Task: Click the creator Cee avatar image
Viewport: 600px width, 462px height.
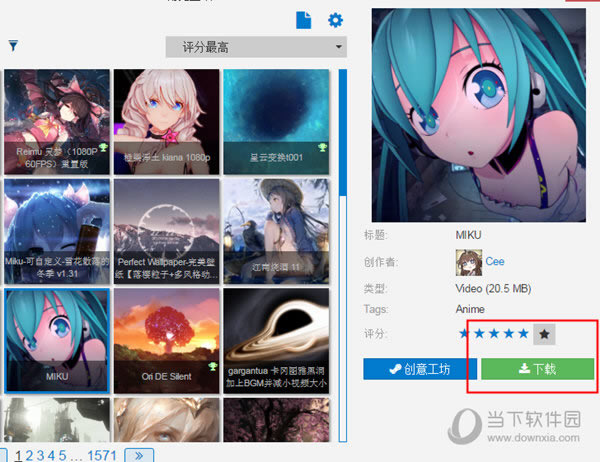Action: click(x=469, y=263)
